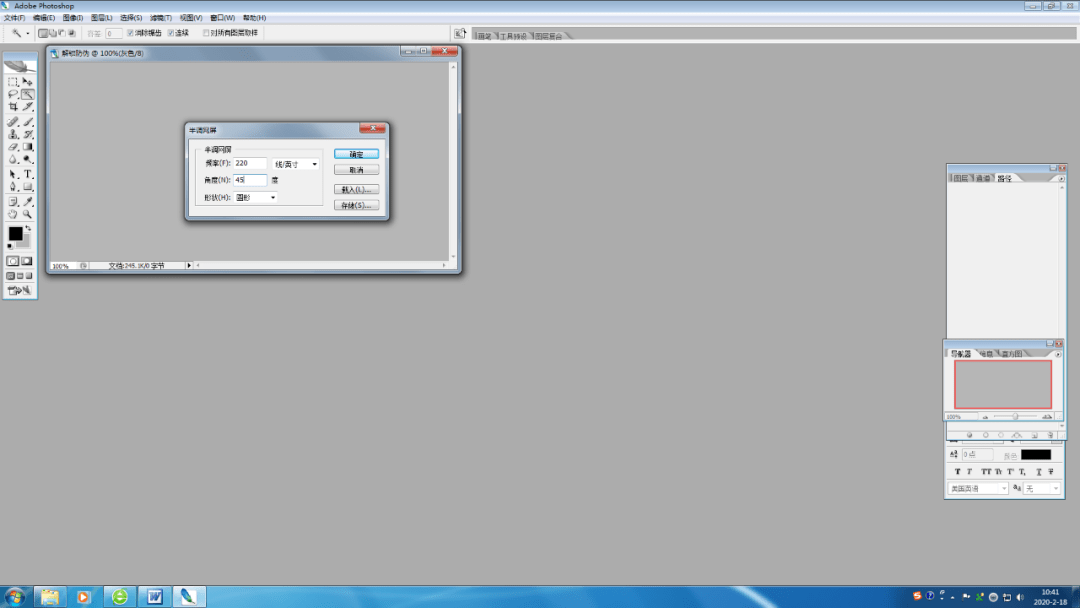Select the Hand tool

[13, 215]
